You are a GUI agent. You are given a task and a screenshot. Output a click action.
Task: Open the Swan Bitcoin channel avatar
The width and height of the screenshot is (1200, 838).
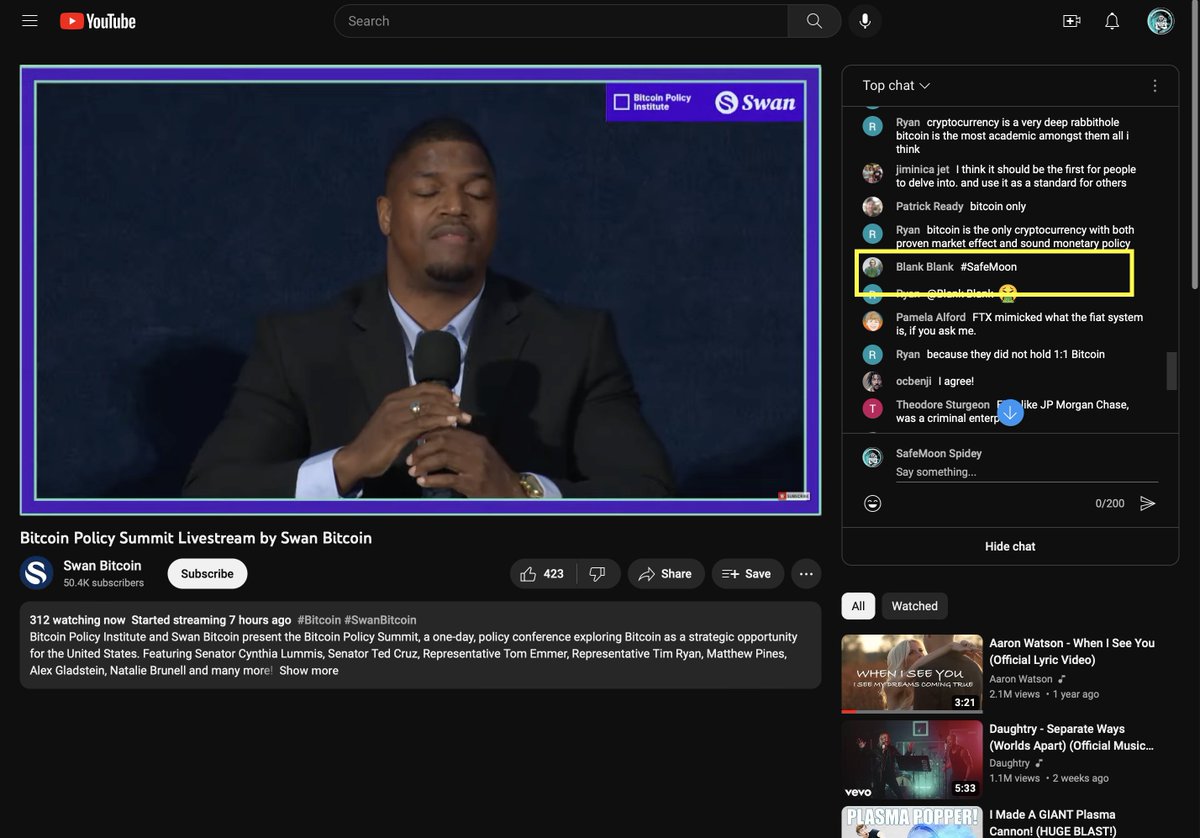click(37, 573)
